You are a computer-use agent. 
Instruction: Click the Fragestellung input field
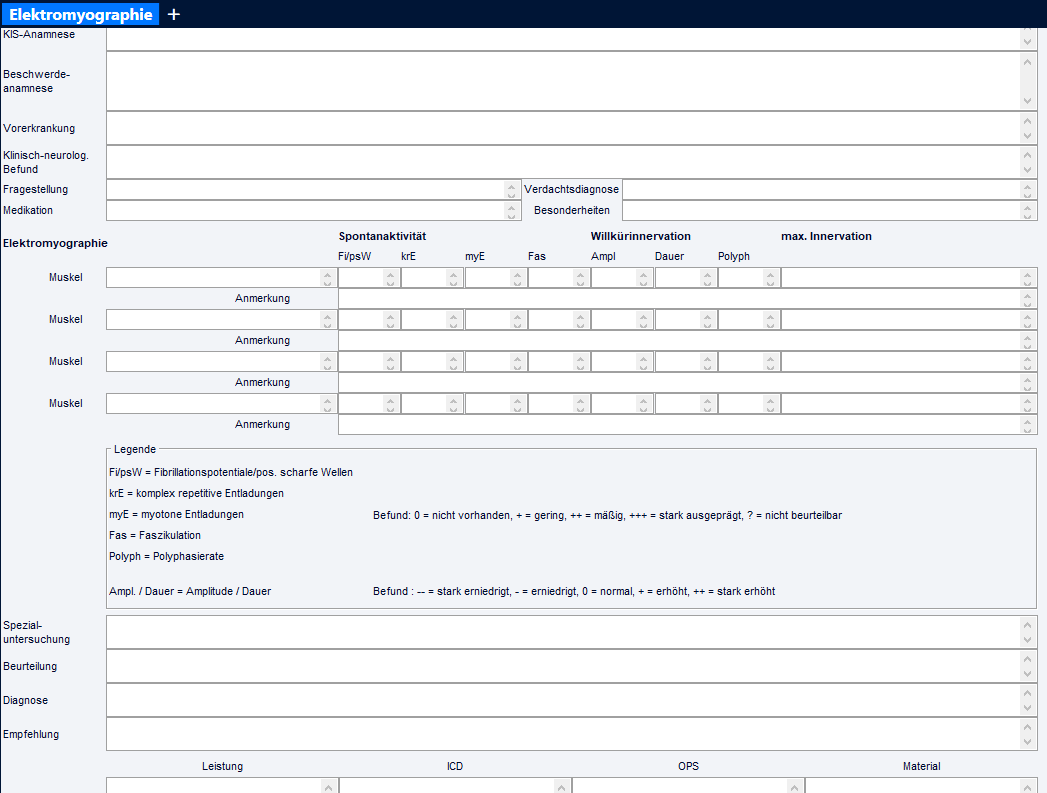tap(313, 190)
